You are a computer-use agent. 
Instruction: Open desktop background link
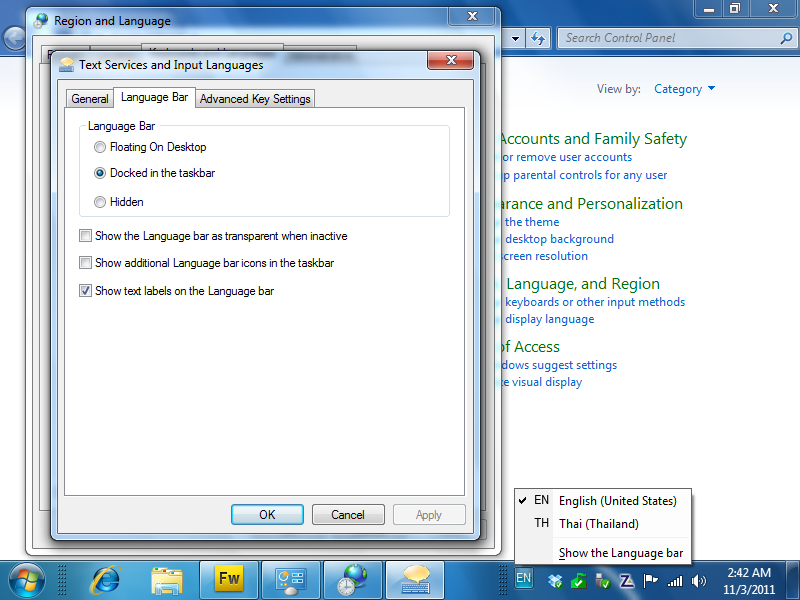click(559, 239)
